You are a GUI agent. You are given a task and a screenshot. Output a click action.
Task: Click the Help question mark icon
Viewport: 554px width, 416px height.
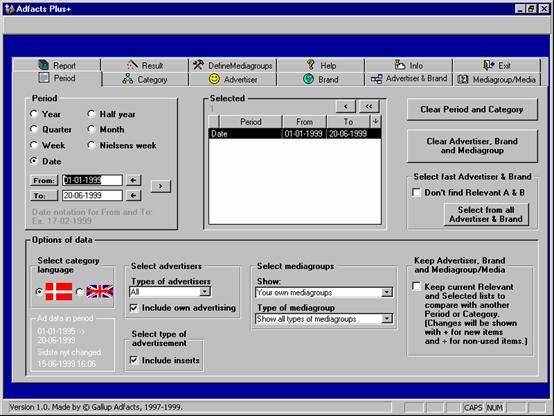click(x=311, y=65)
